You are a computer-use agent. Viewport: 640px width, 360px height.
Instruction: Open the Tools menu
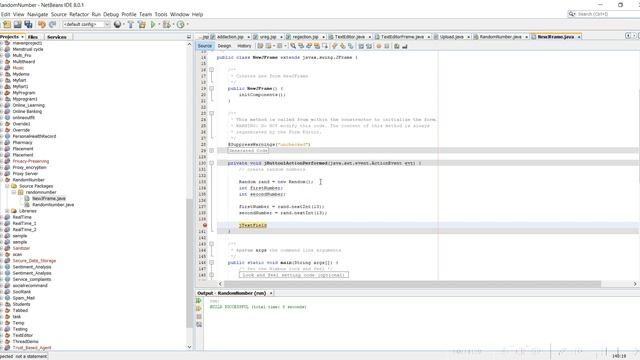click(161, 14)
